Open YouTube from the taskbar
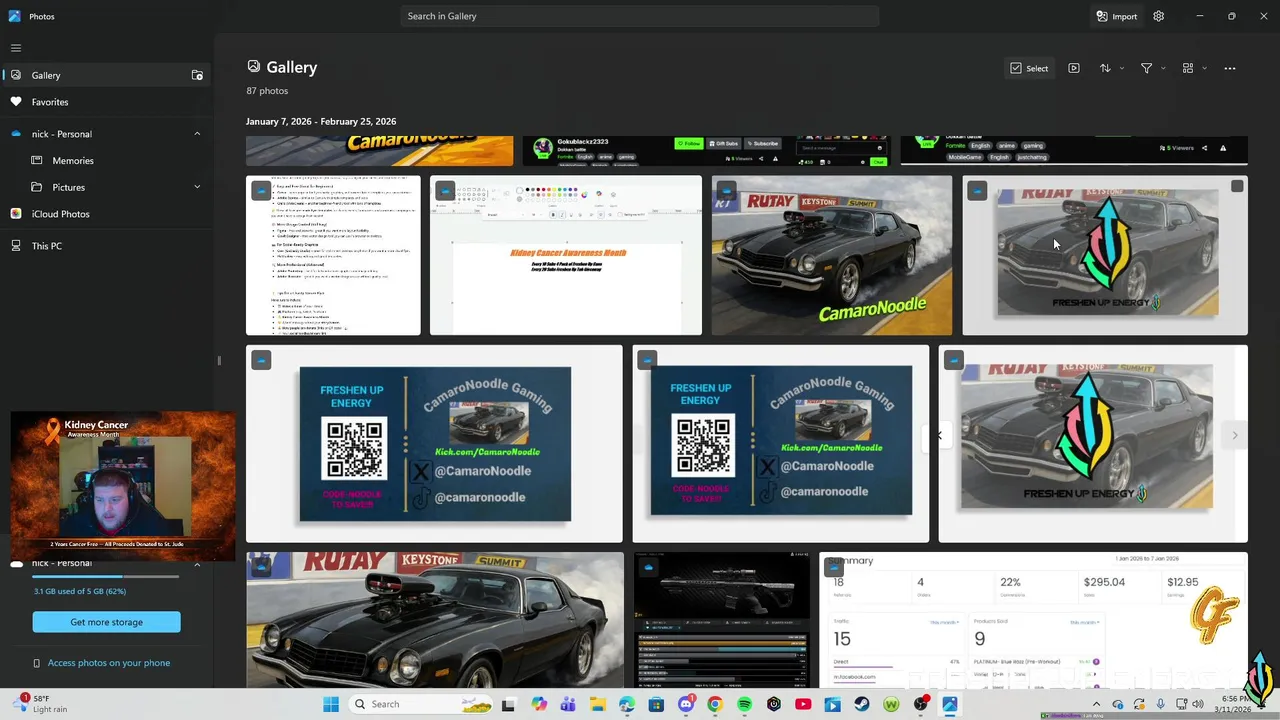 pos(803,704)
